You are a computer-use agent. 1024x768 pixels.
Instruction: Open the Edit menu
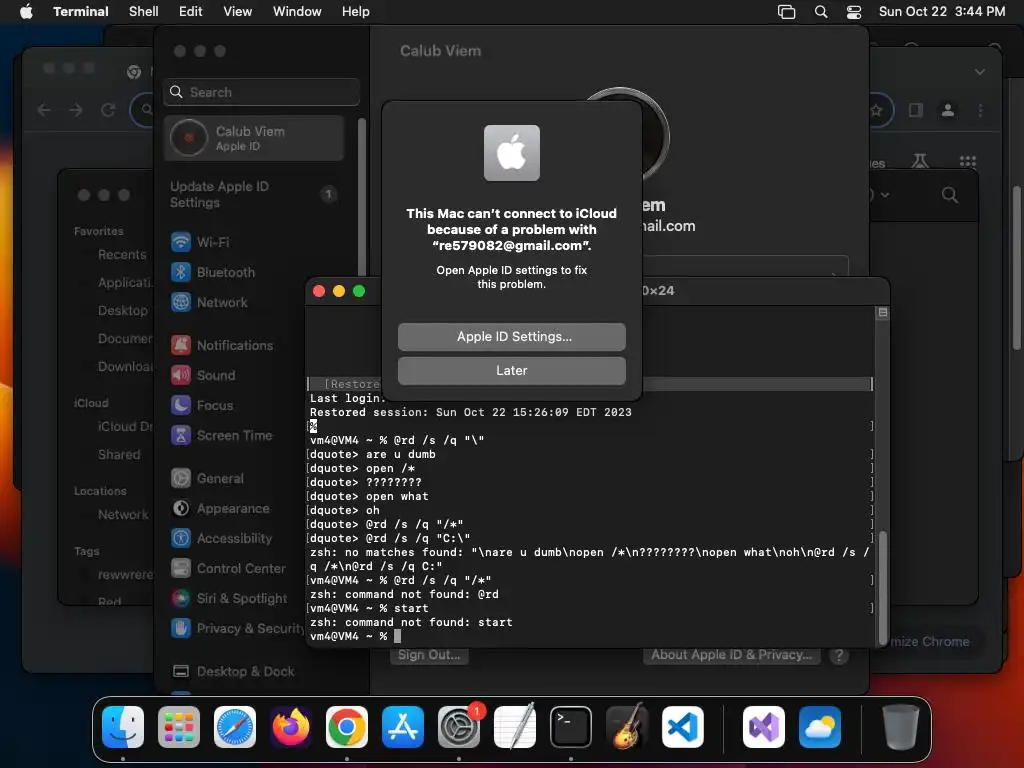190,11
